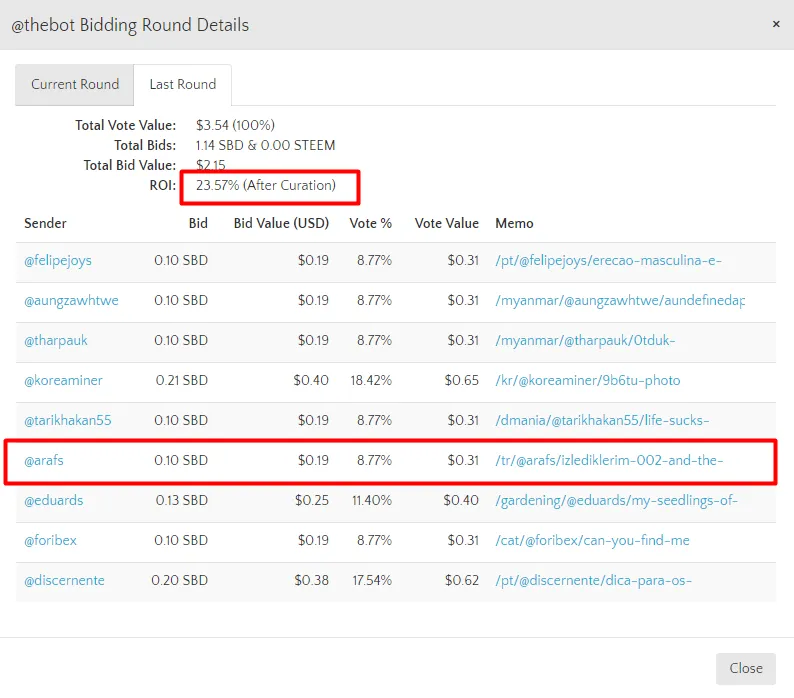Open the izlediklerim-002 memo link
This screenshot has height=698, width=794.
[609, 460]
